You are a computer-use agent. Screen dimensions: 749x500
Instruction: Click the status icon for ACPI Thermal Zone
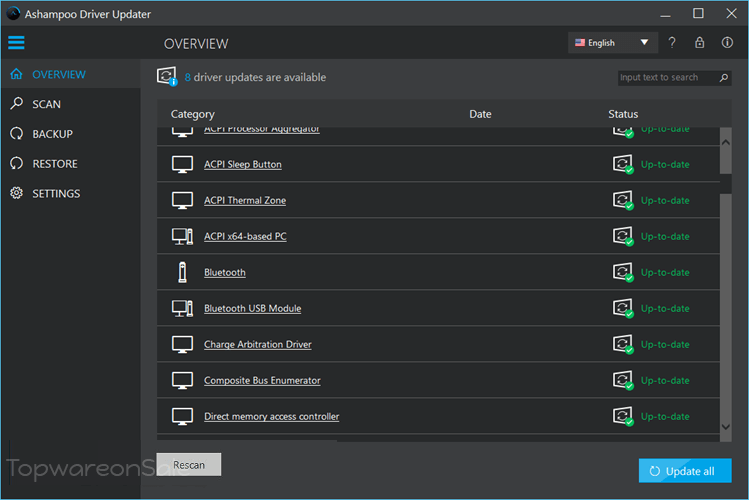(x=623, y=201)
